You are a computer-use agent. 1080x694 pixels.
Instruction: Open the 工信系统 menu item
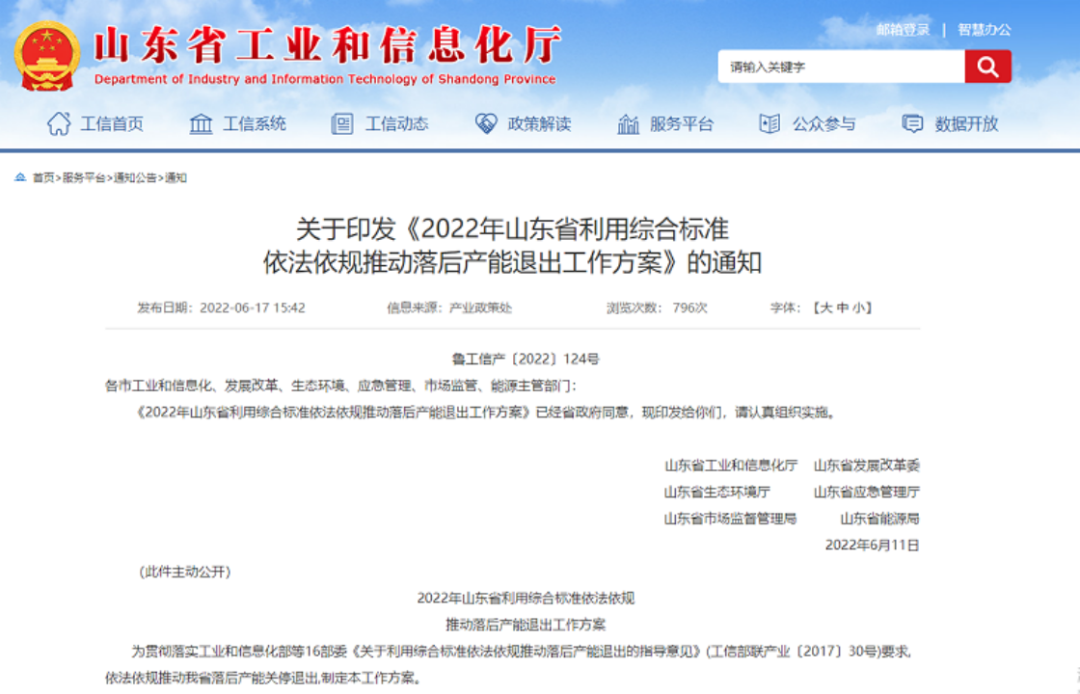(x=254, y=124)
